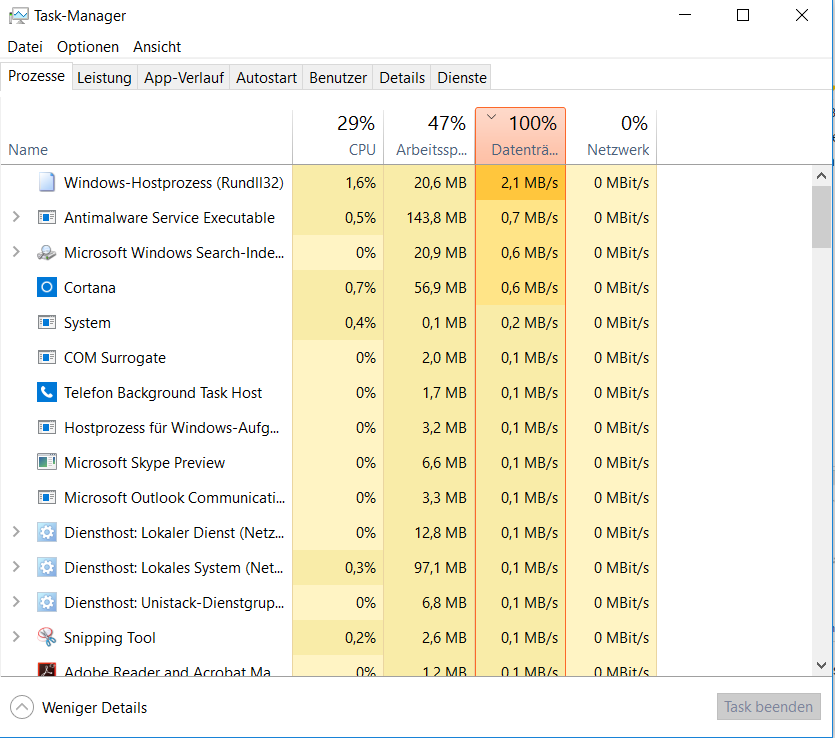Sort by Arbeitsspeicher column header
The width and height of the screenshot is (835, 738).
pos(429,137)
